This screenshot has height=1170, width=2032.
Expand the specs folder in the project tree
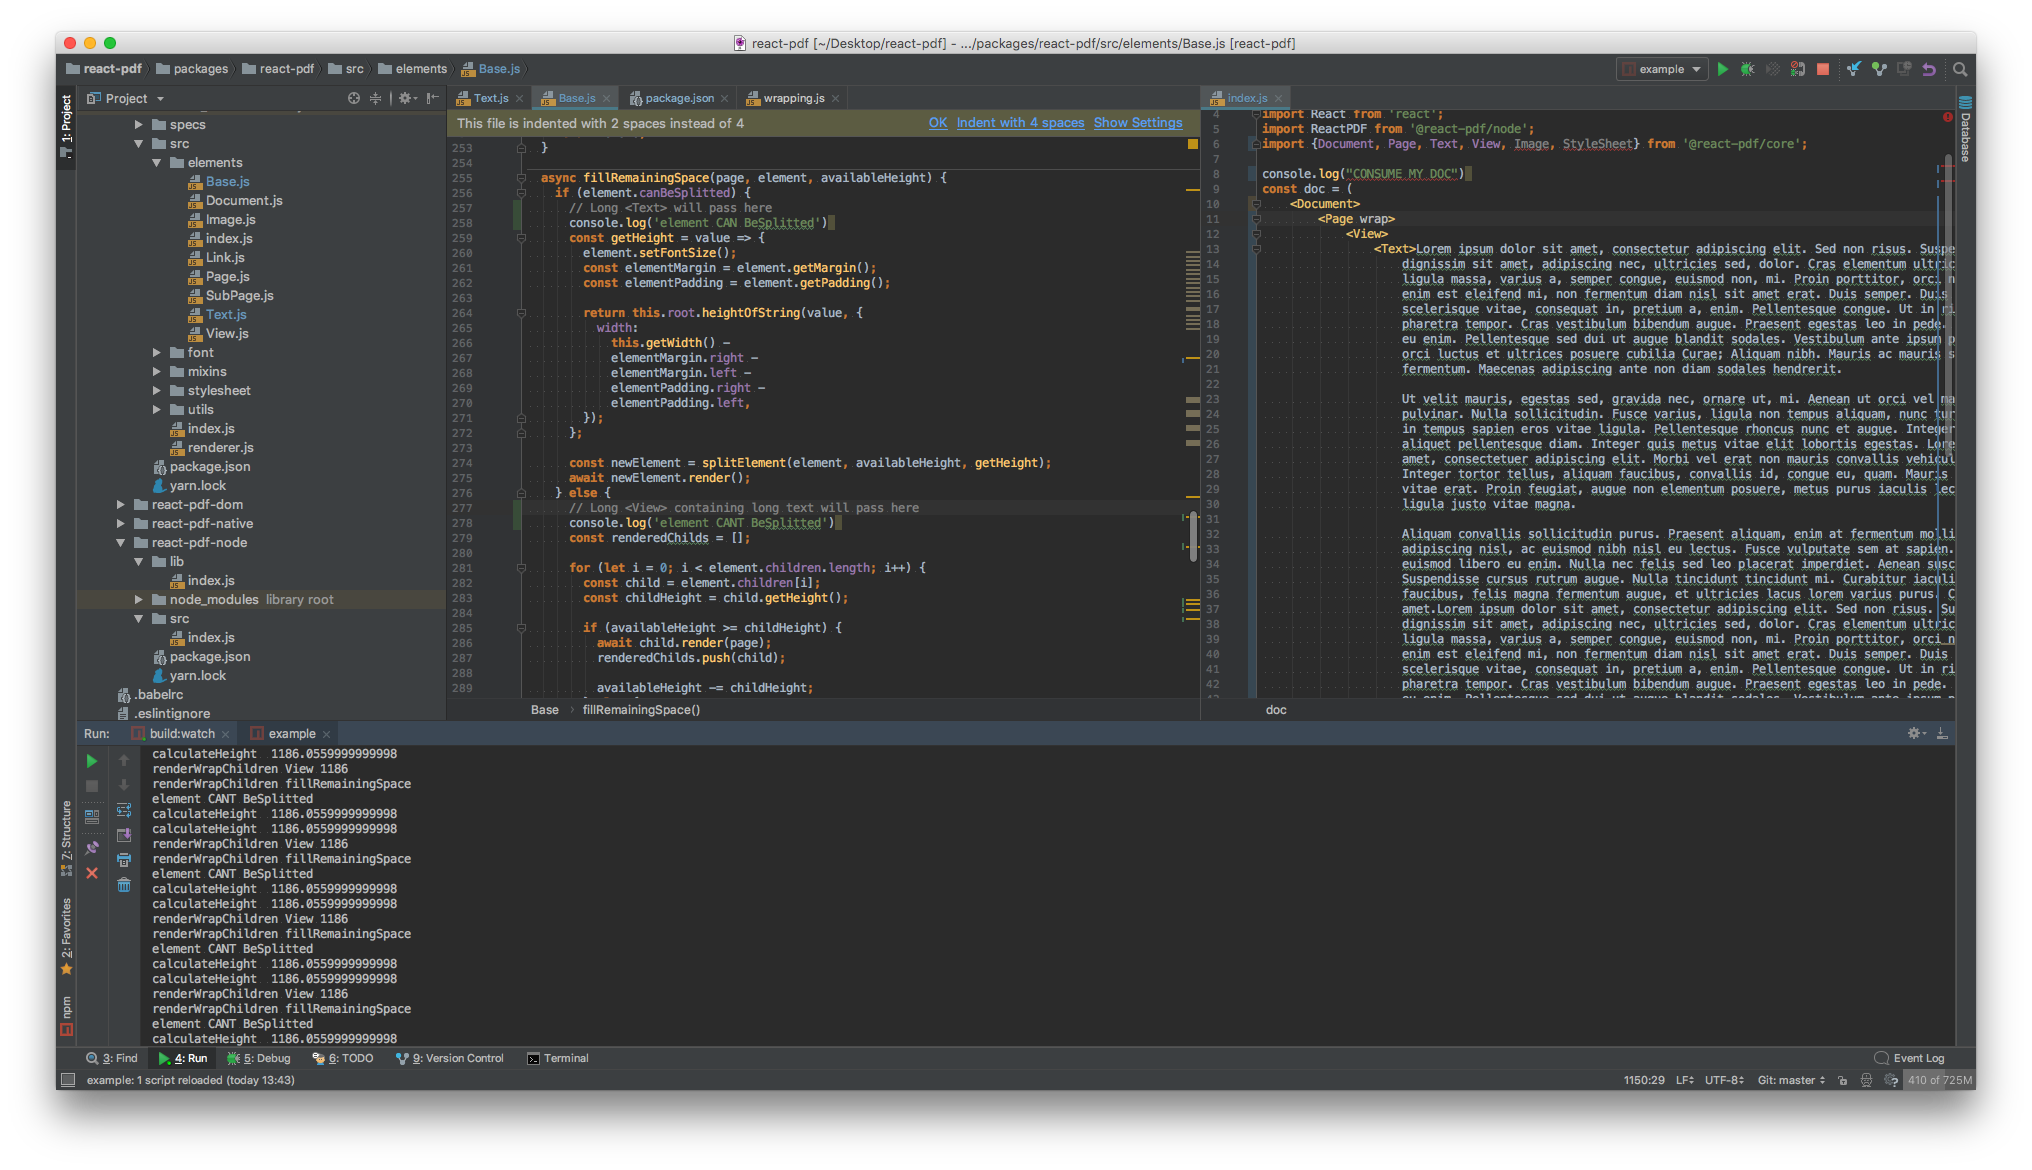point(139,124)
